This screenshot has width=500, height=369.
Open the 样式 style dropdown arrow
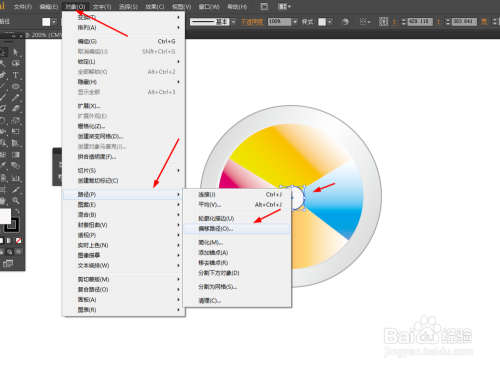pyautogui.click(x=330, y=22)
